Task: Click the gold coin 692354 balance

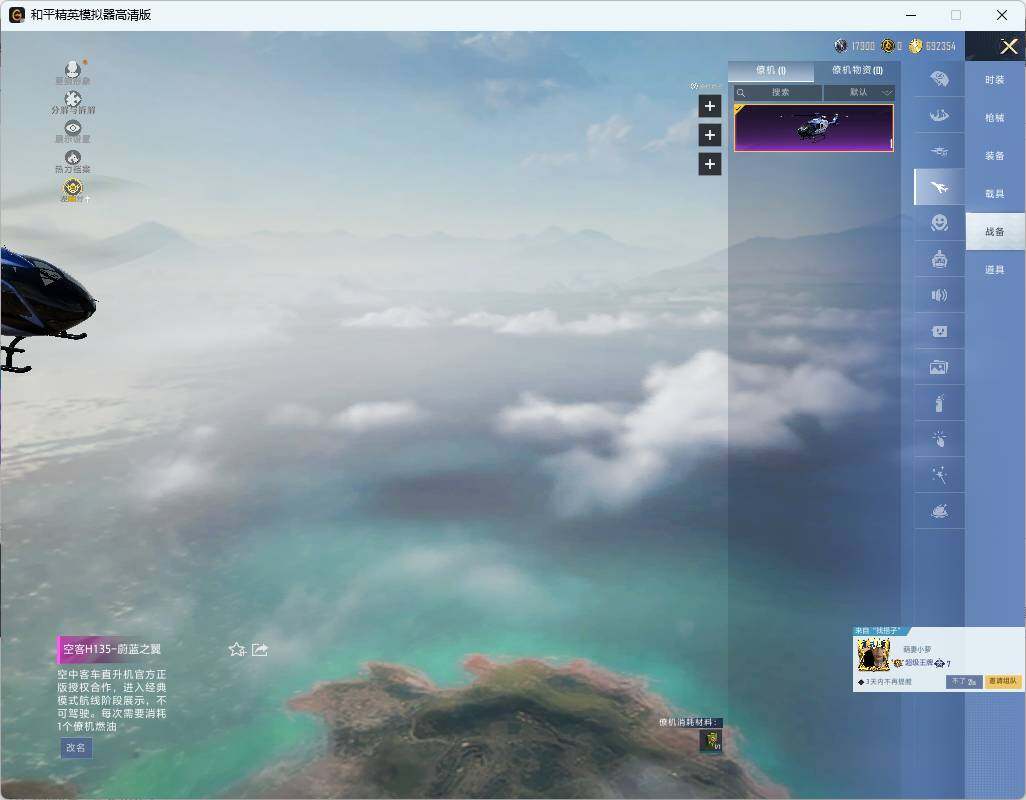Action: point(932,45)
